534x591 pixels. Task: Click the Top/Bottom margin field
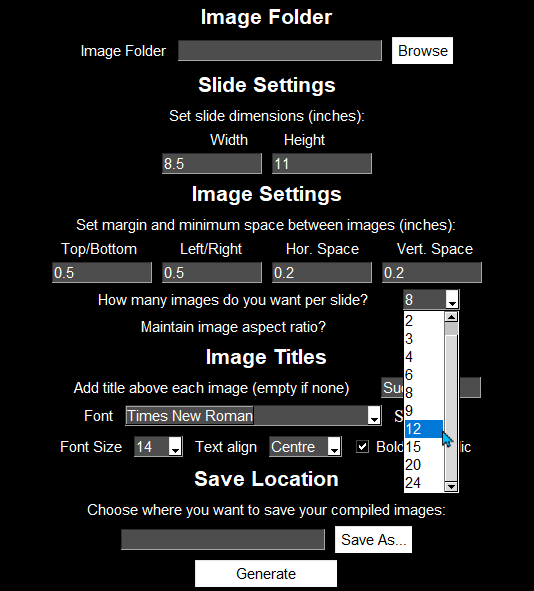coord(102,273)
